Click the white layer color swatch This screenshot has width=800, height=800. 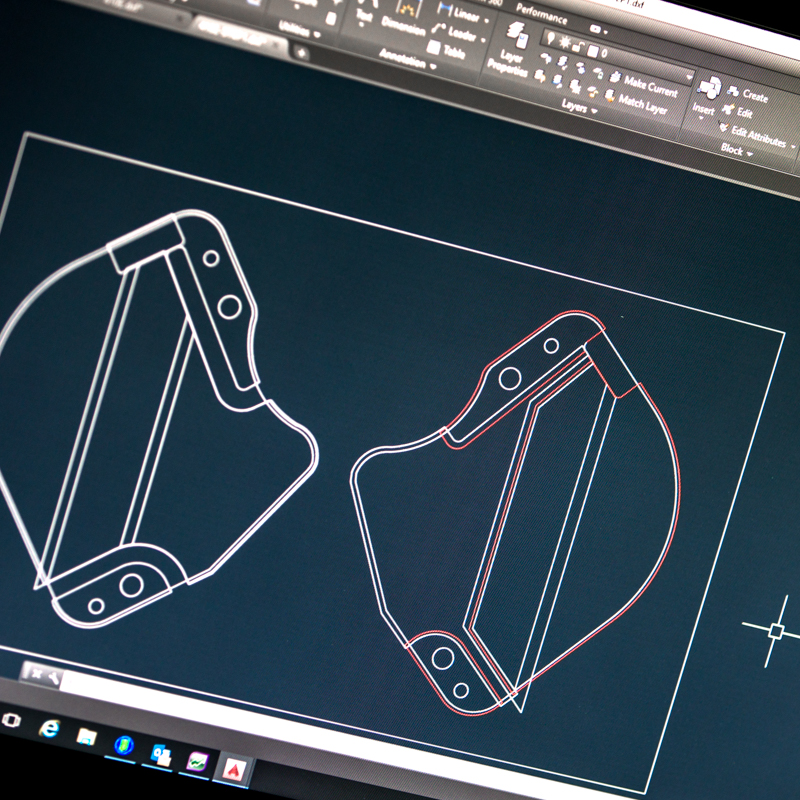tap(592, 50)
